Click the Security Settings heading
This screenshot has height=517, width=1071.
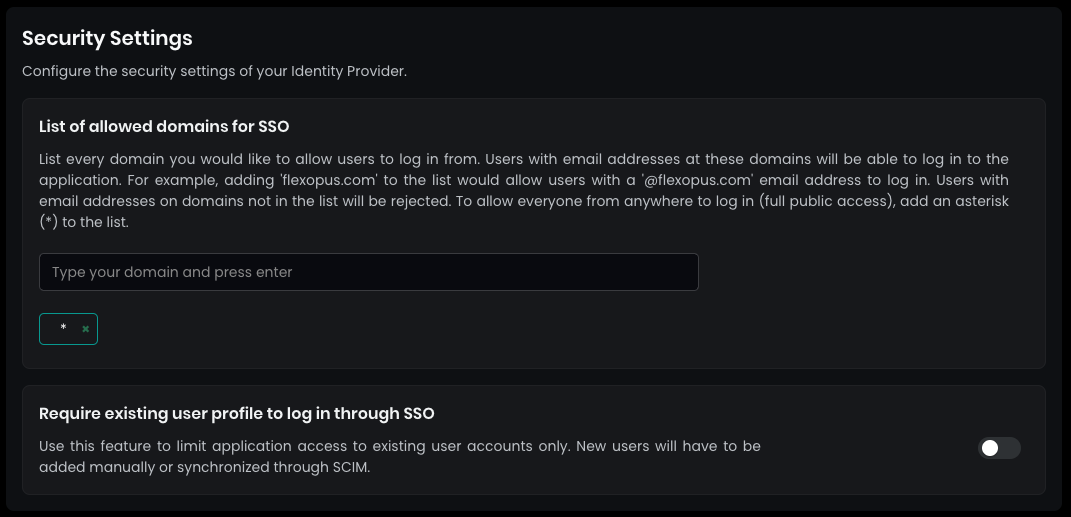click(107, 38)
